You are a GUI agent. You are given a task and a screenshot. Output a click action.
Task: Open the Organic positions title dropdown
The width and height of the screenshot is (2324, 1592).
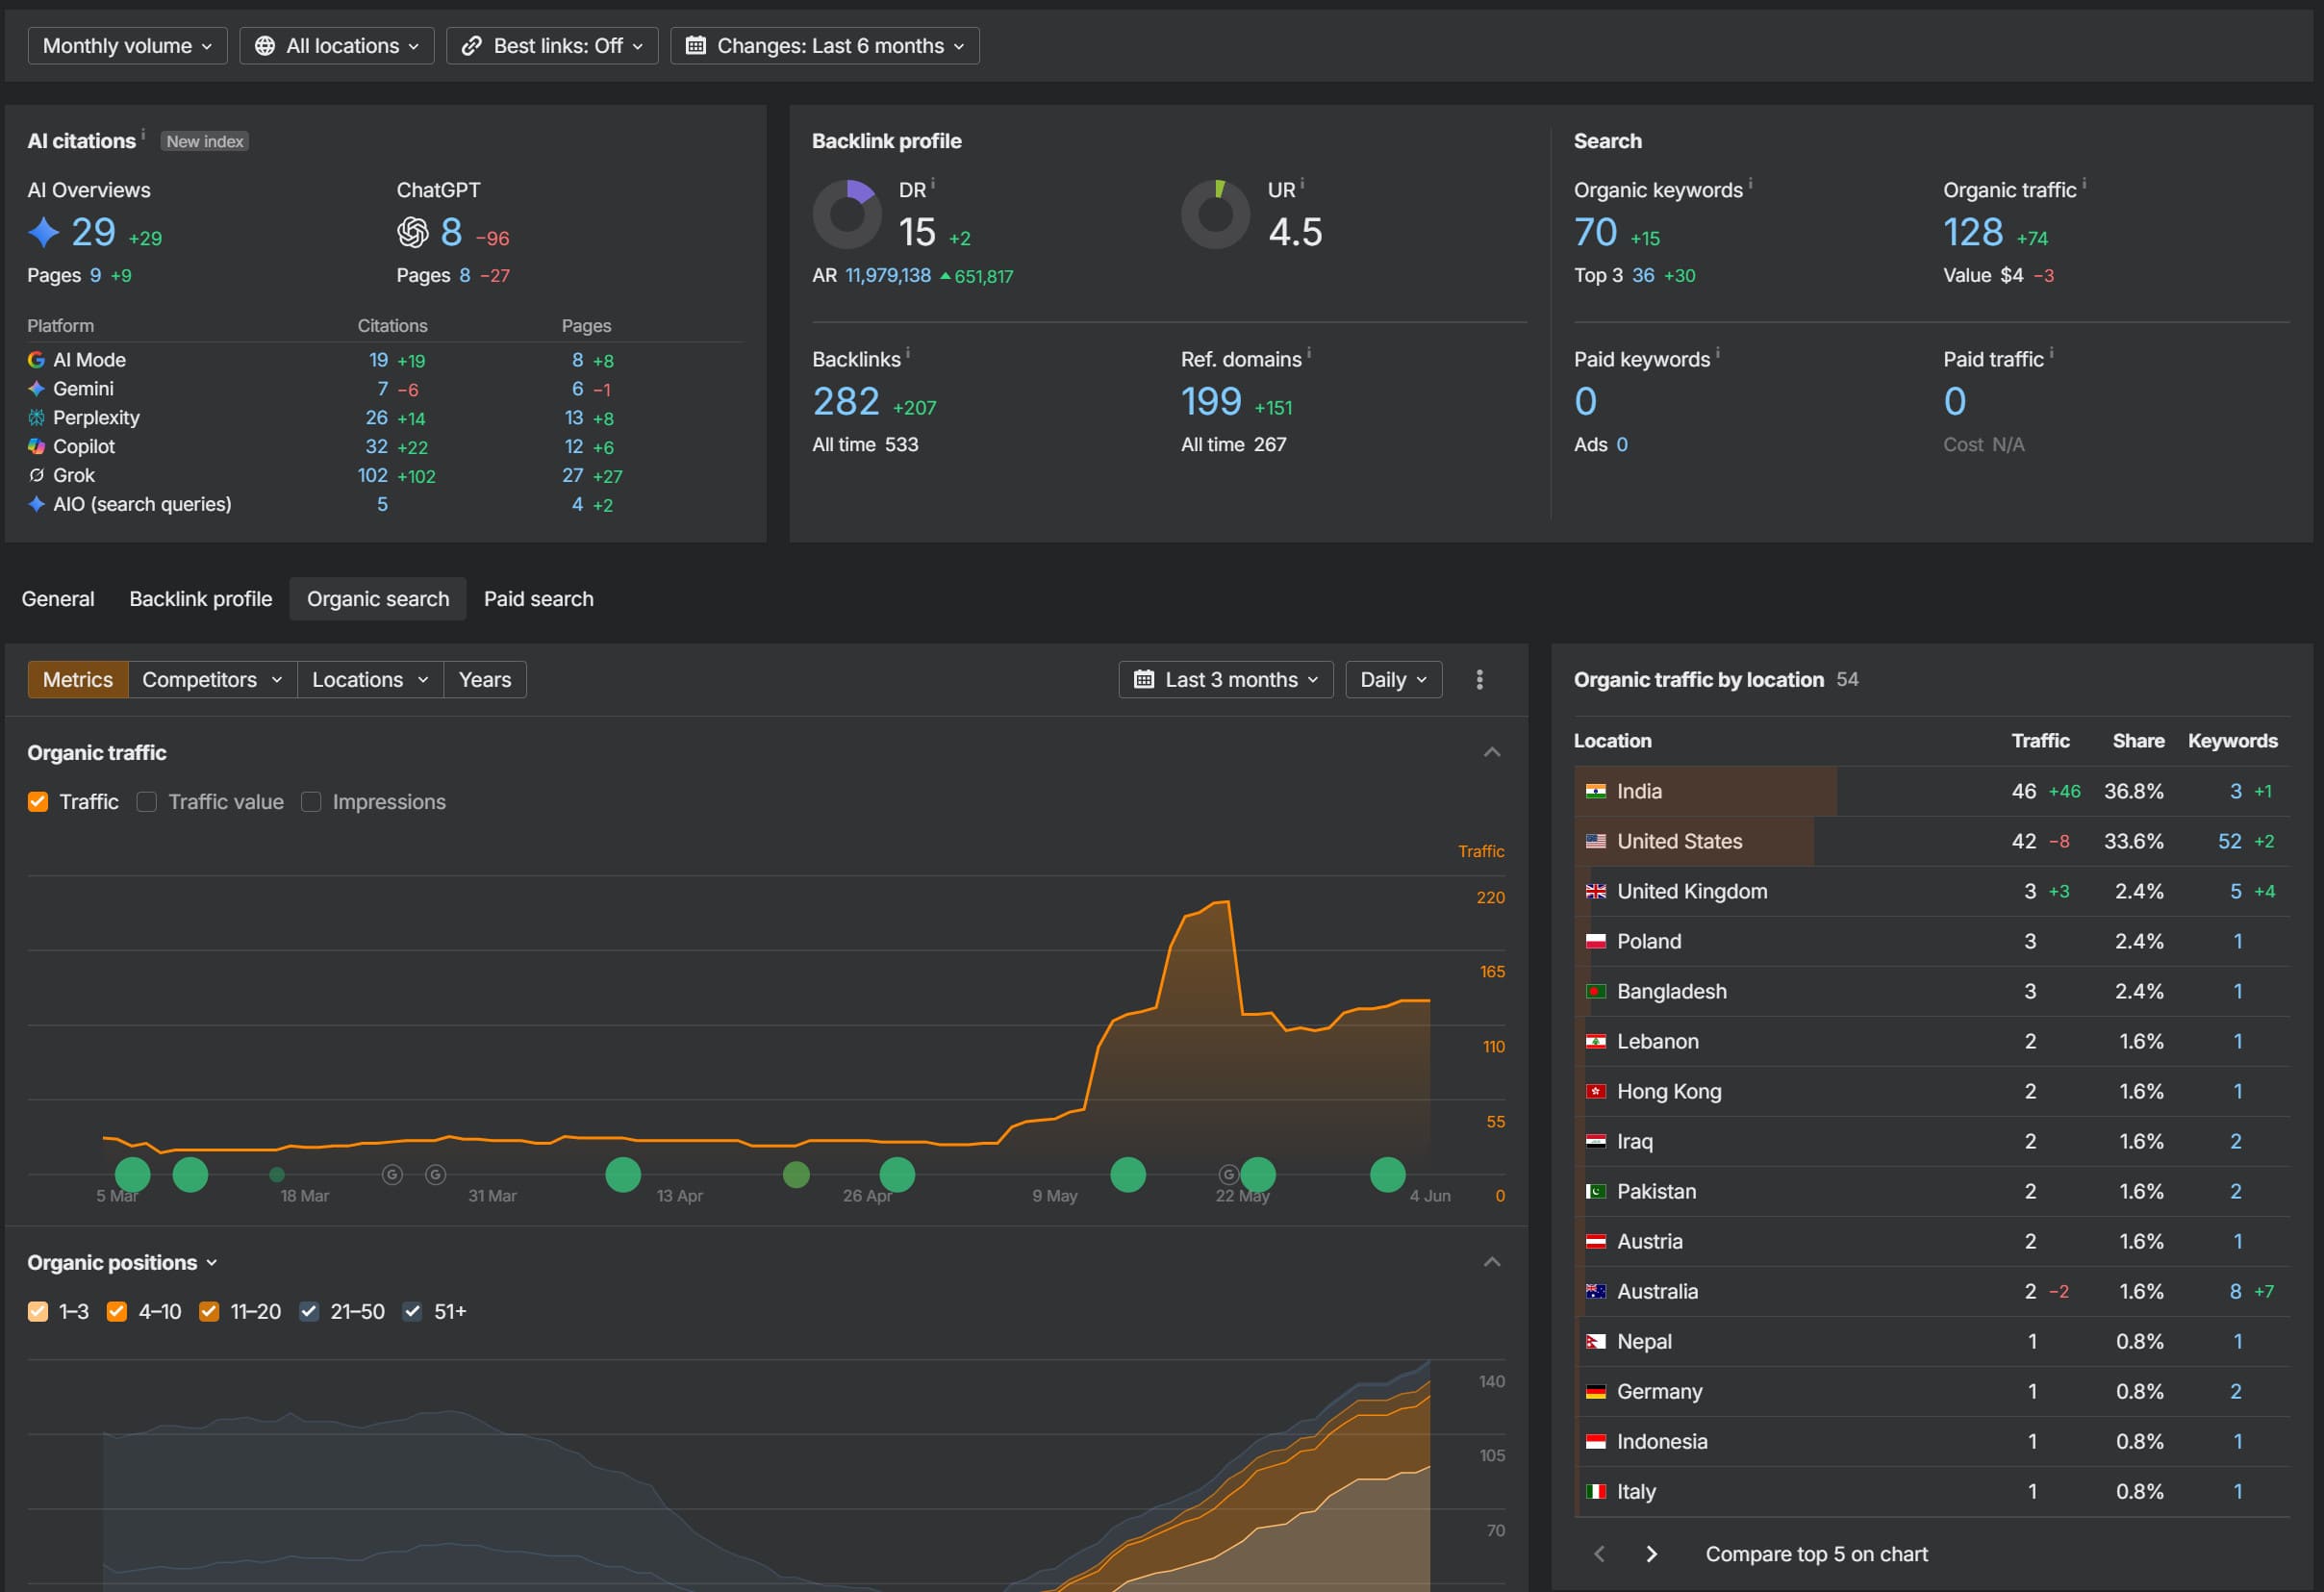click(x=122, y=1263)
